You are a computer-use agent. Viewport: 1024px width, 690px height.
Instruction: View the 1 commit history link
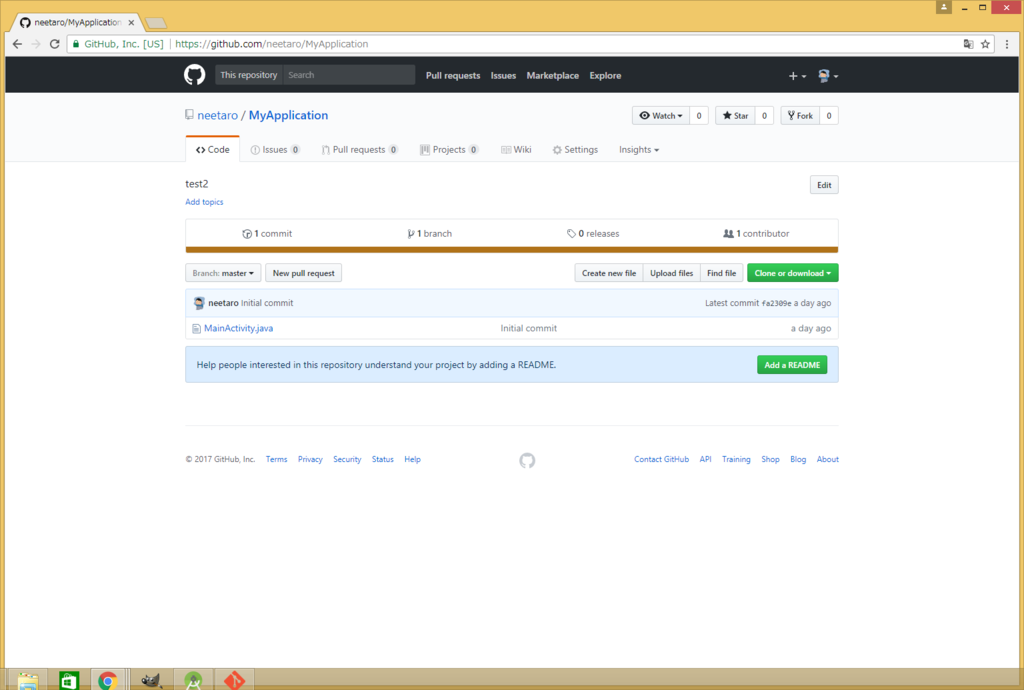266,234
